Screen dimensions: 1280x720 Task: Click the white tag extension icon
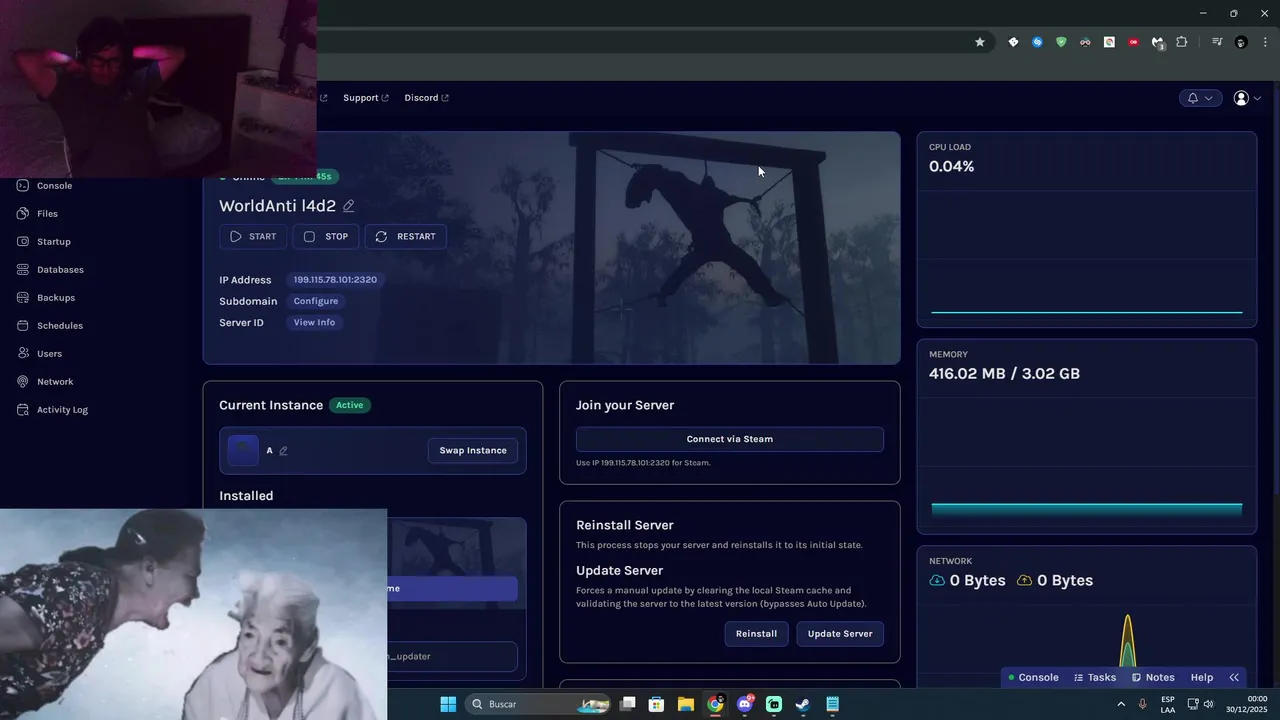pos(1013,42)
